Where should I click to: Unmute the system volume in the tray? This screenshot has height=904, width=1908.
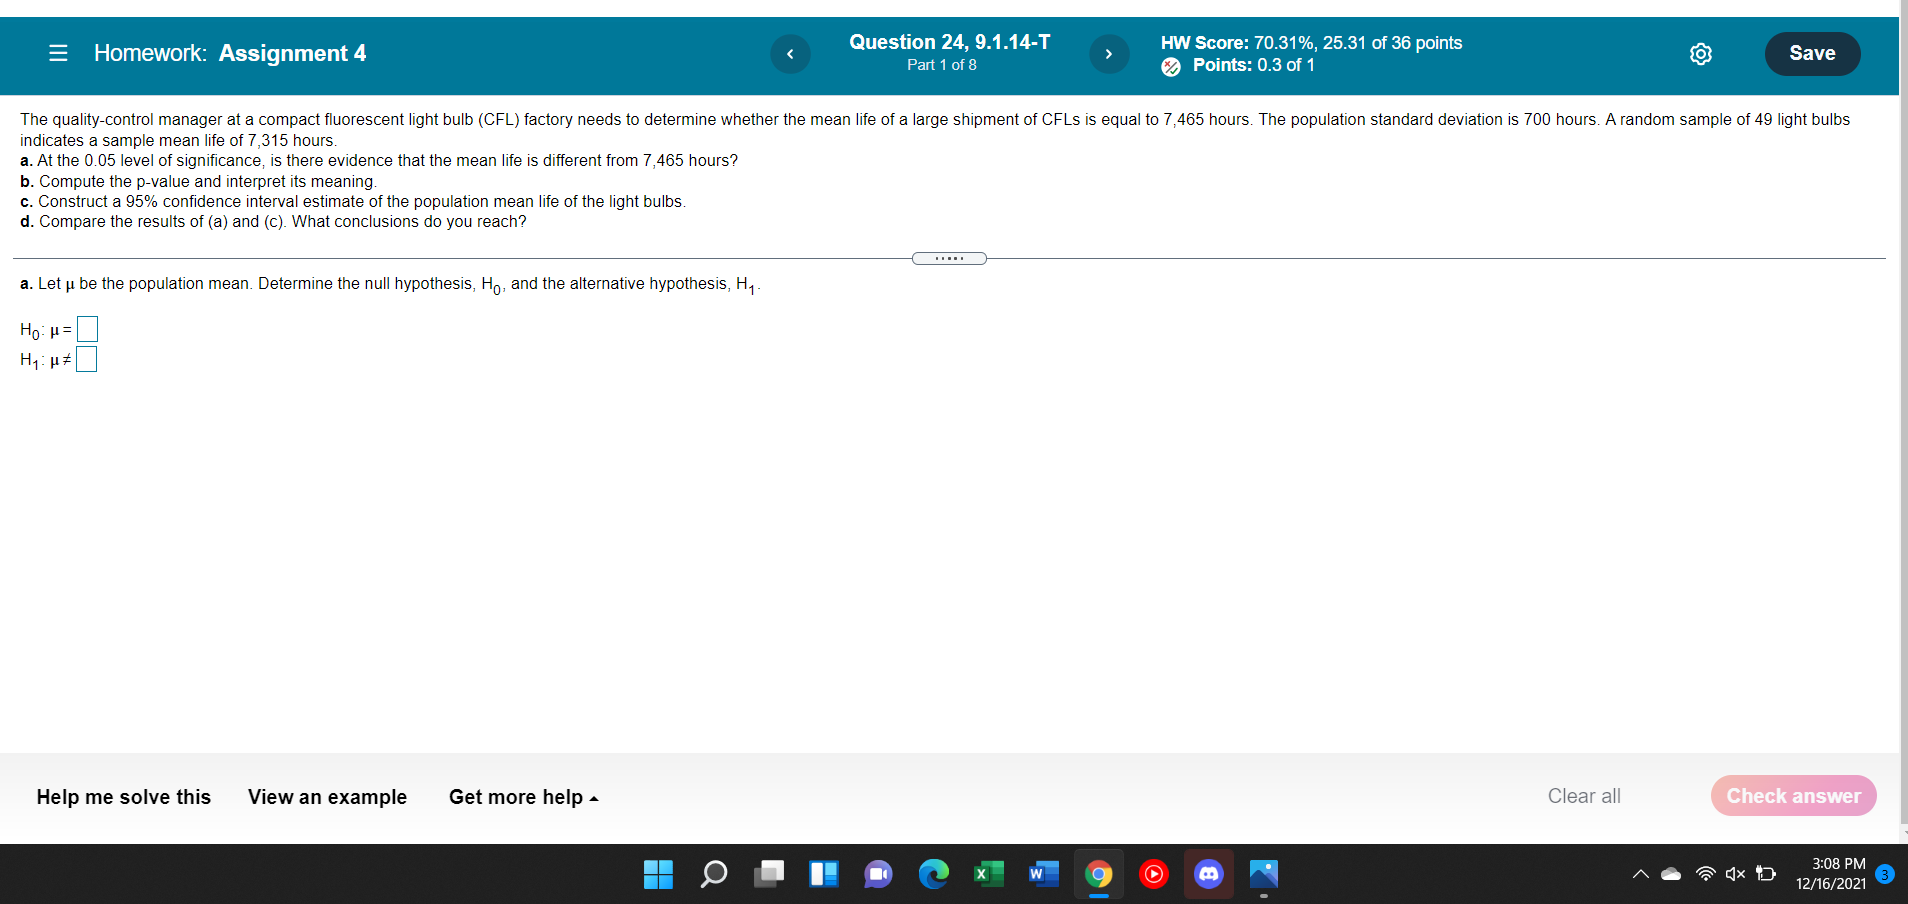[1735, 873]
